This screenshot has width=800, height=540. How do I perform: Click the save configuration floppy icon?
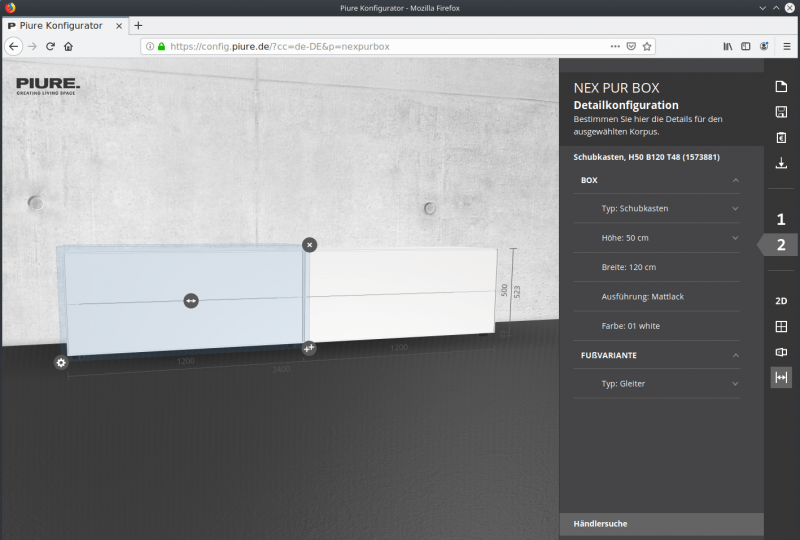pos(781,112)
